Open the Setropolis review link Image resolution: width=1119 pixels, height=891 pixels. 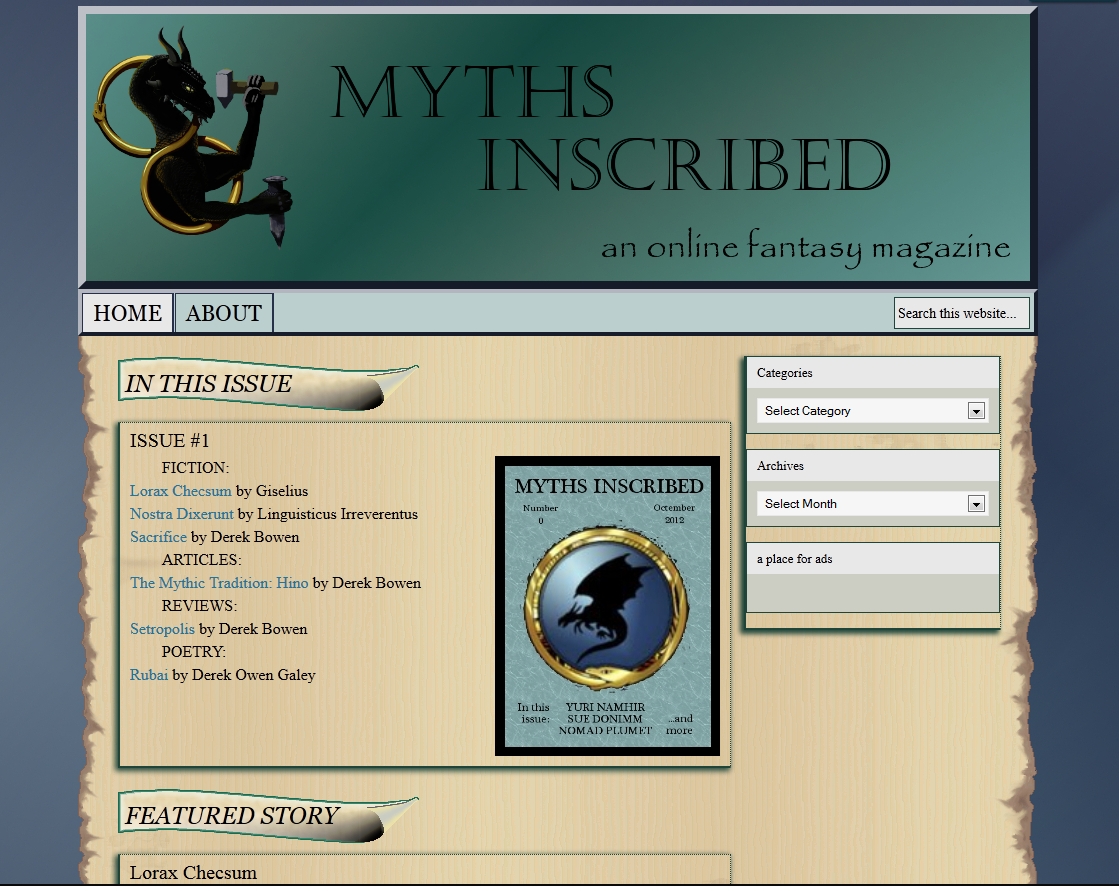[x=162, y=629]
